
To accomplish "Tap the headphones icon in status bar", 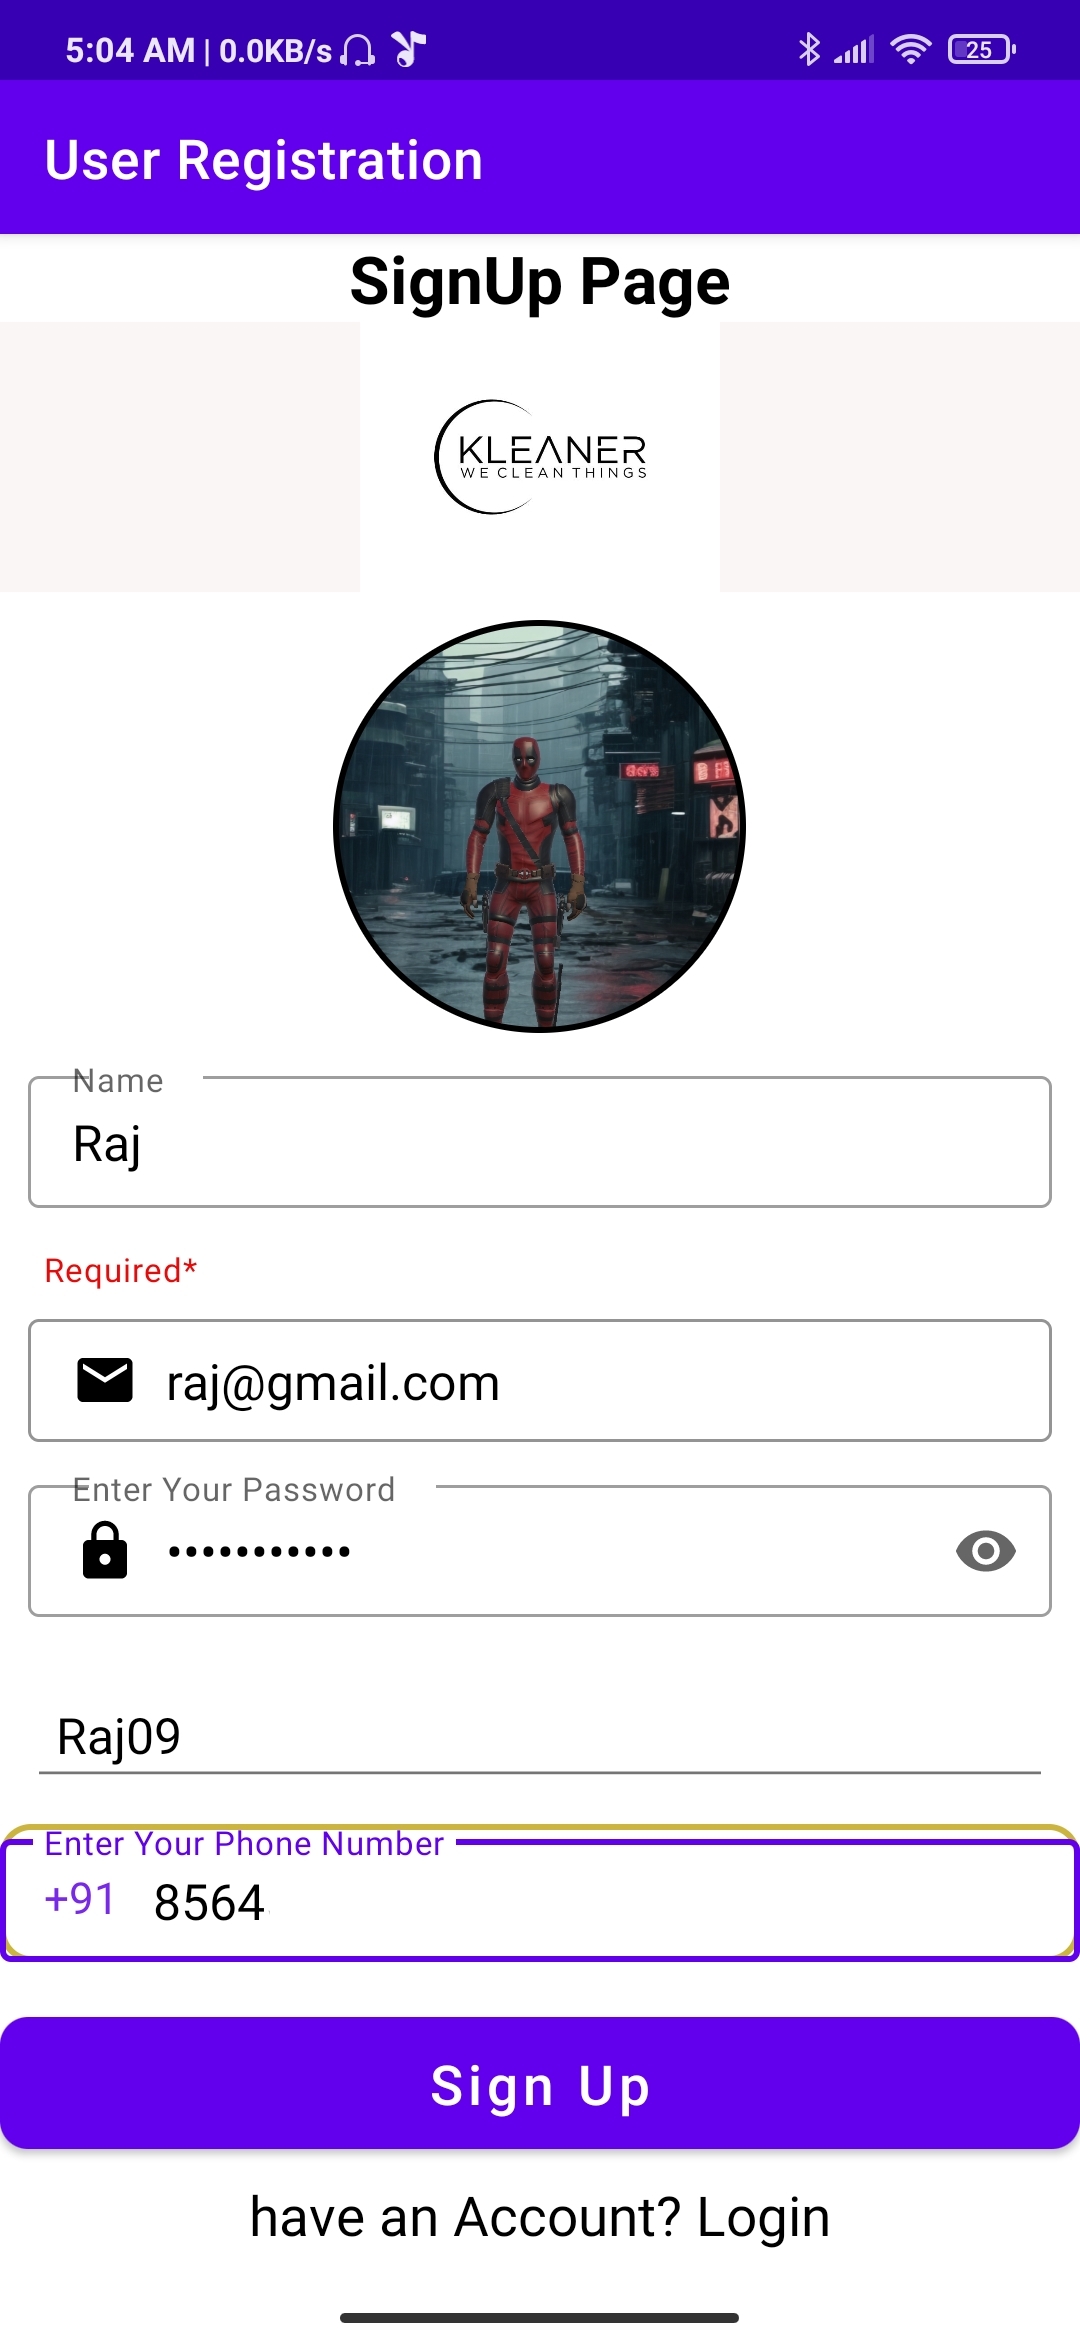I will click(358, 49).
